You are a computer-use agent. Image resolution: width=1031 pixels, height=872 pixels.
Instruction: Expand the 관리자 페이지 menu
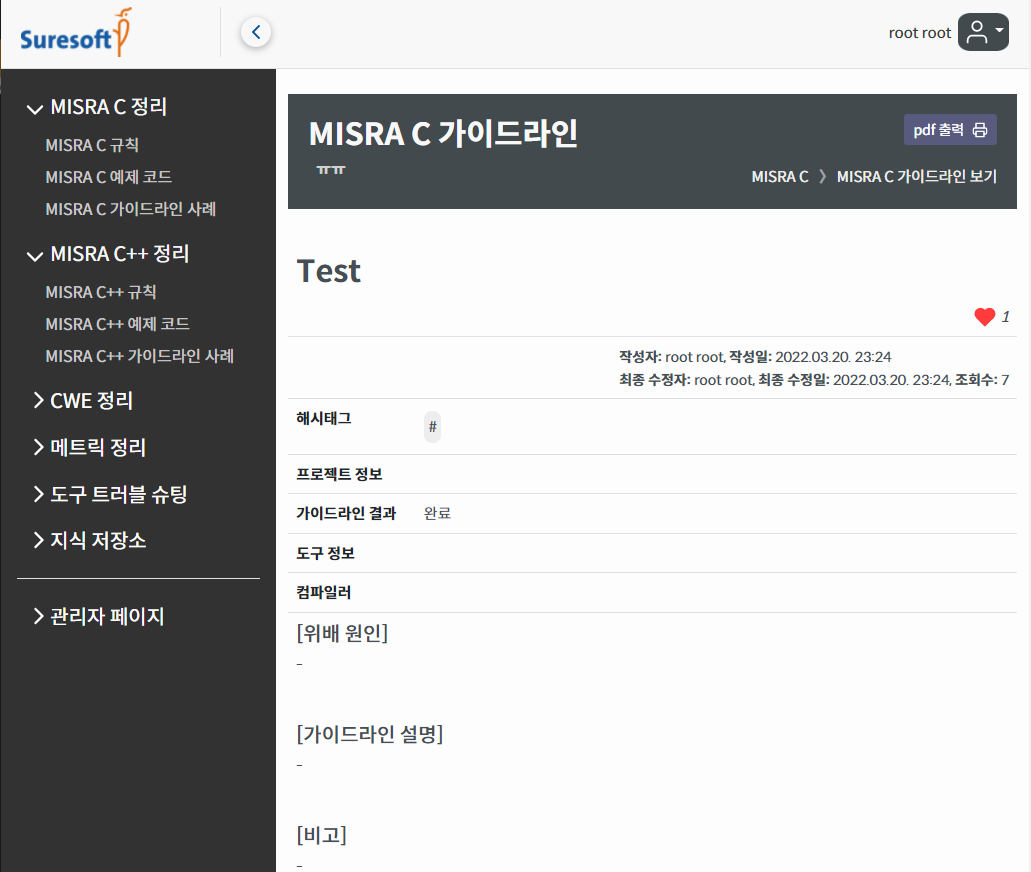click(x=98, y=616)
